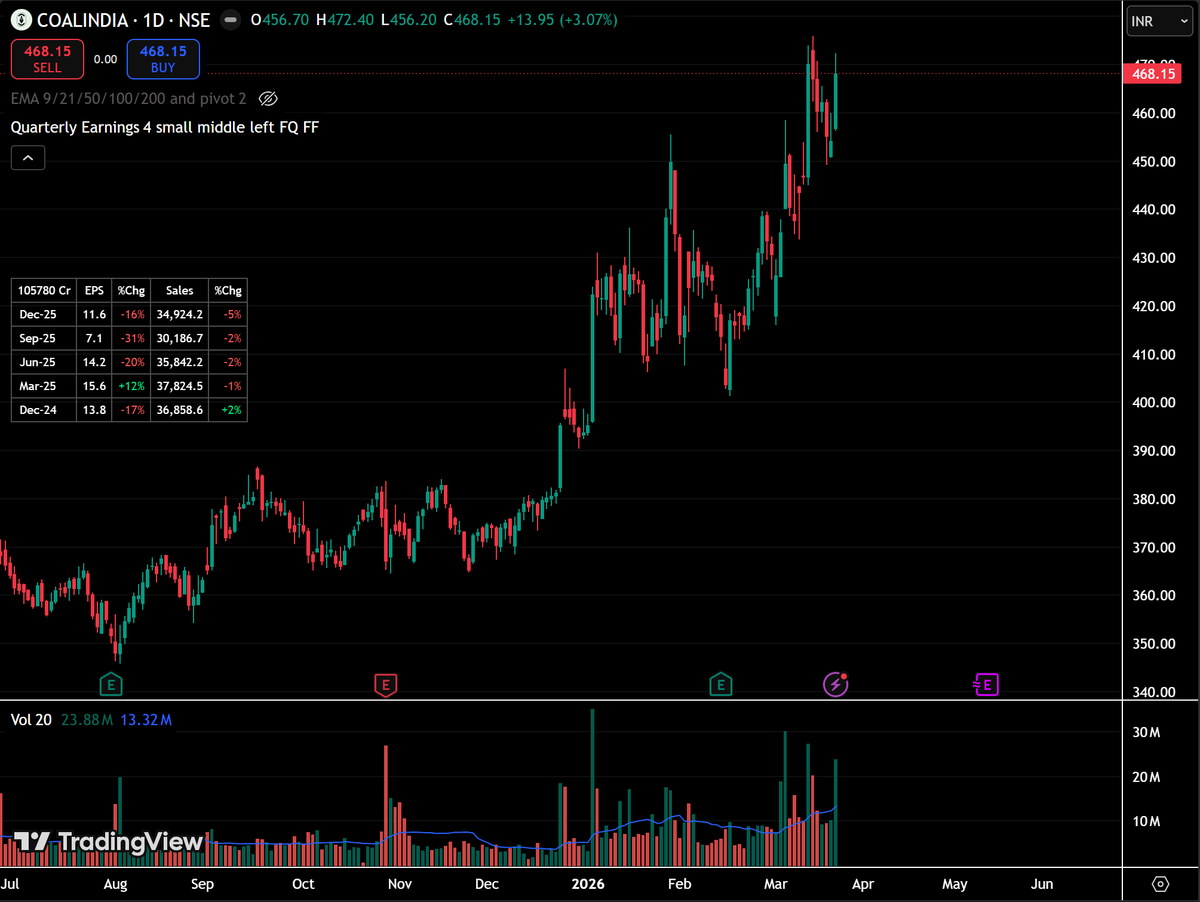Select the Quarterly Earnings indicator label

tap(165, 127)
